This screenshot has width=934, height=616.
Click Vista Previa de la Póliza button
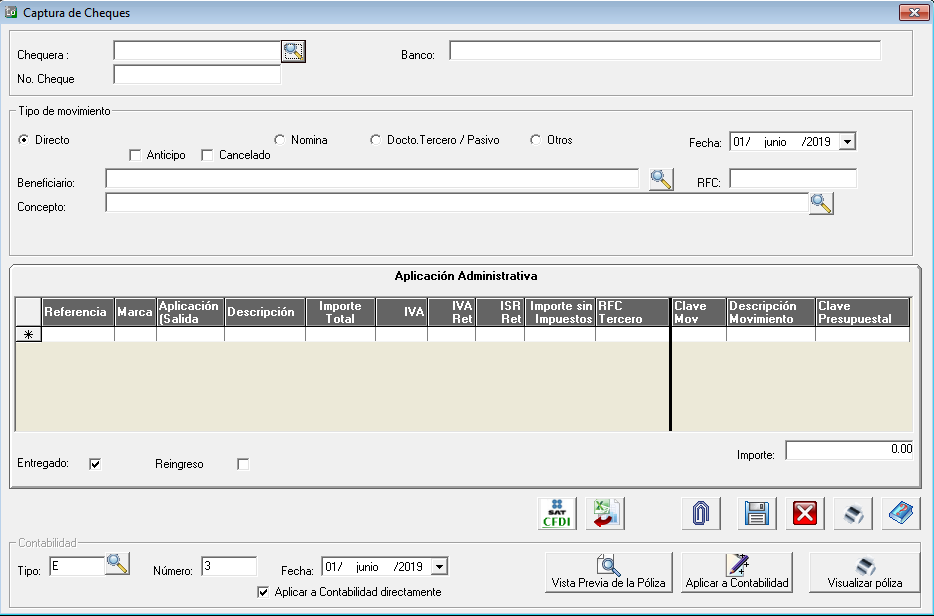609,572
